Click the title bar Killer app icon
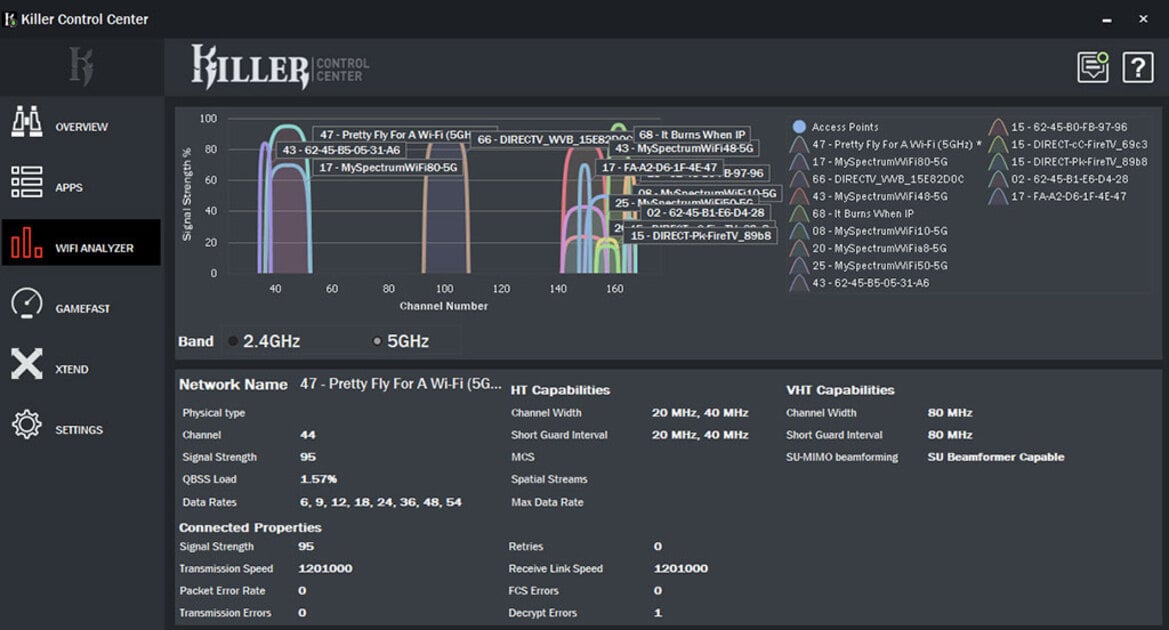This screenshot has width=1169, height=630. pos(10,19)
